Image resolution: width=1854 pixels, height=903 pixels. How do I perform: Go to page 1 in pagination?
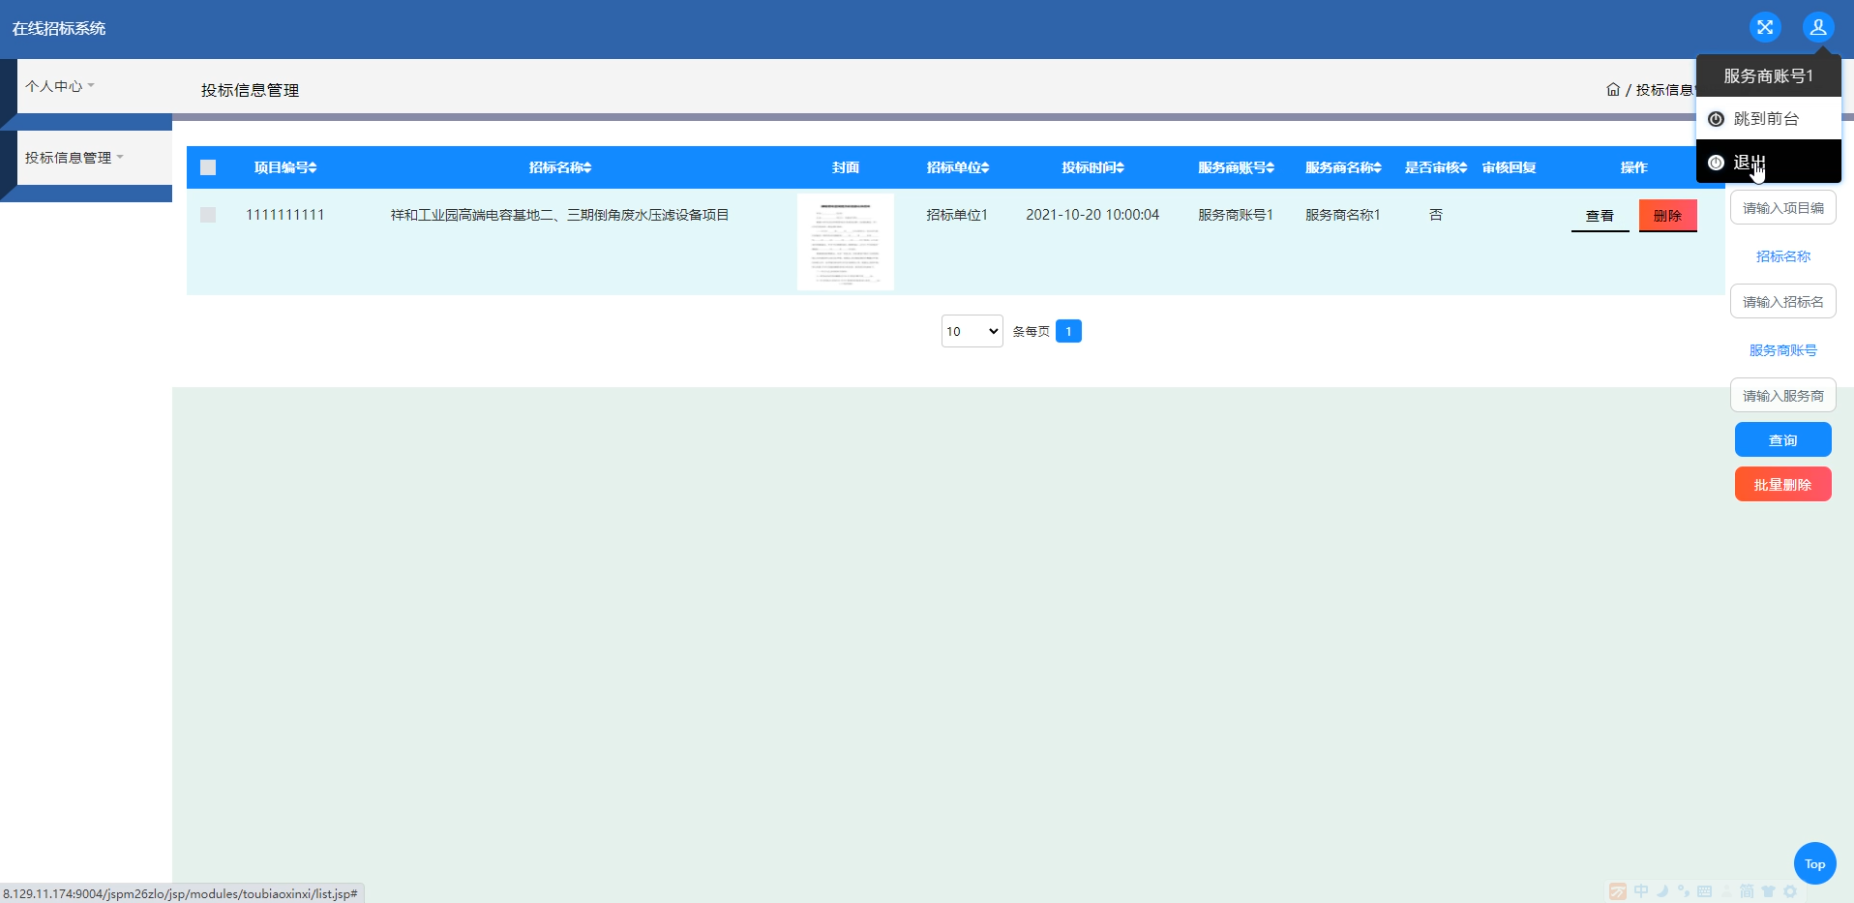pyautogui.click(x=1068, y=331)
